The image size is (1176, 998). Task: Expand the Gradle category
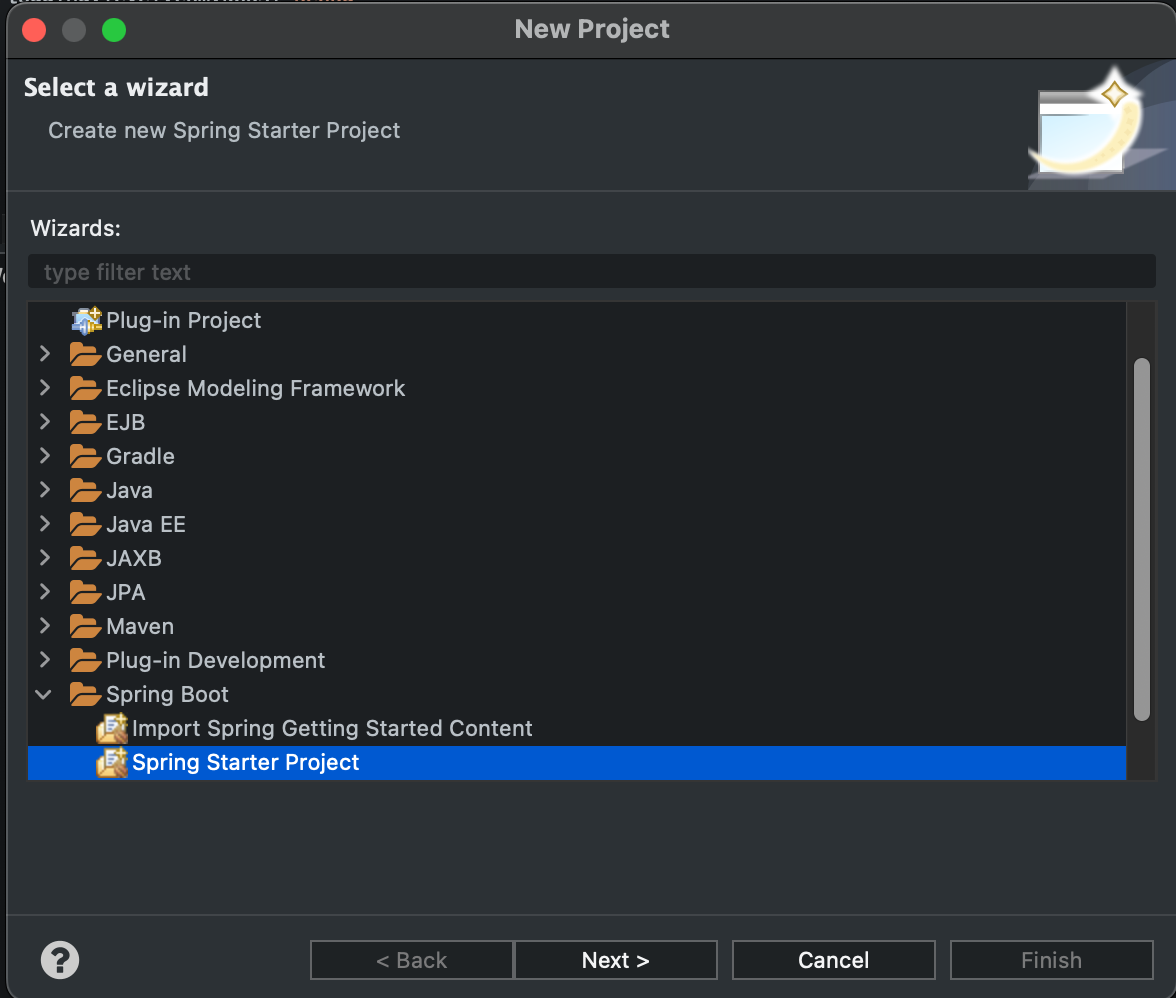click(44, 456)
